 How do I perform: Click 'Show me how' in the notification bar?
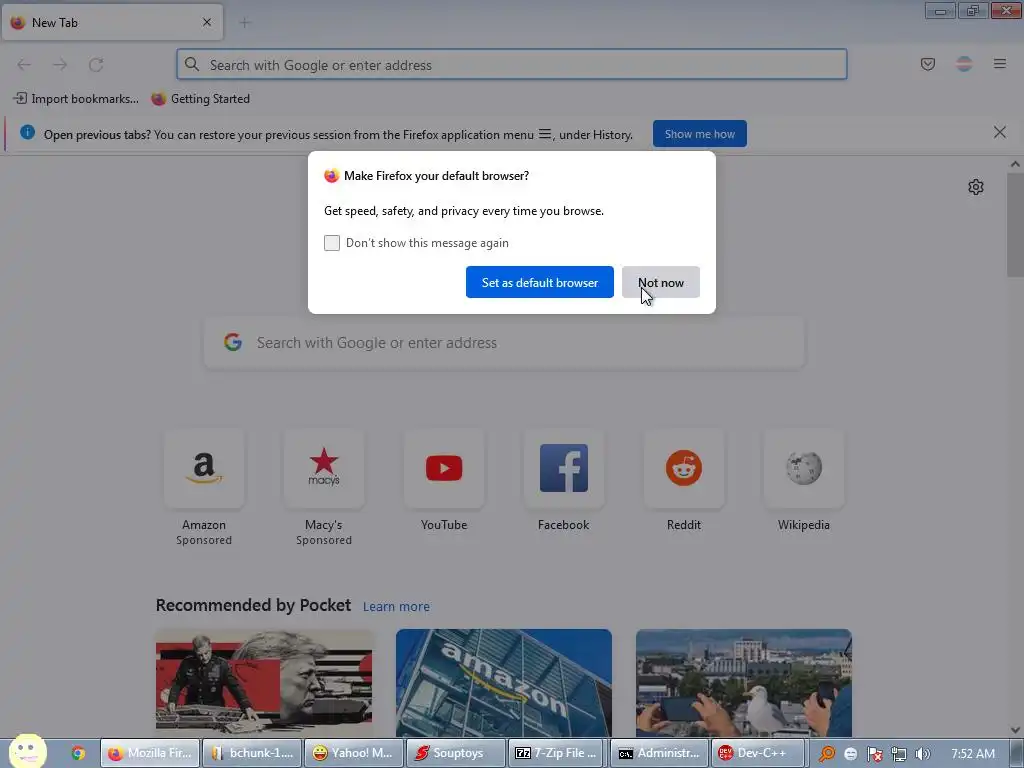[x=699, y=134]
